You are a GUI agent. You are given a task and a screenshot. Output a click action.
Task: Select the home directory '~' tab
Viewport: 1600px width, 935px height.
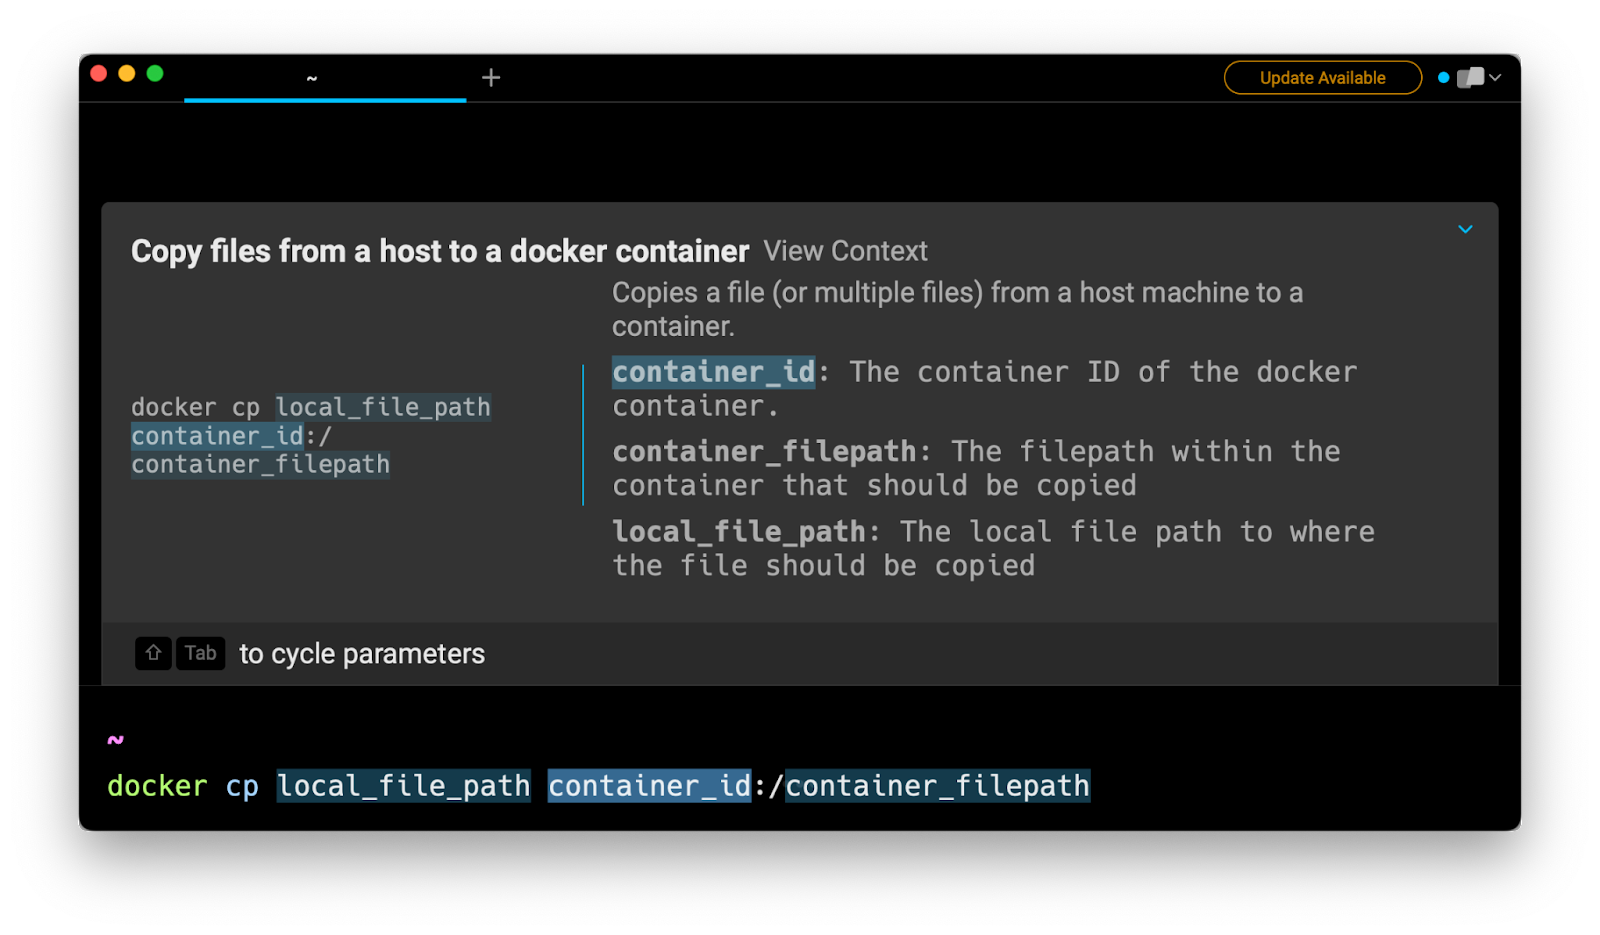(312, 78)
